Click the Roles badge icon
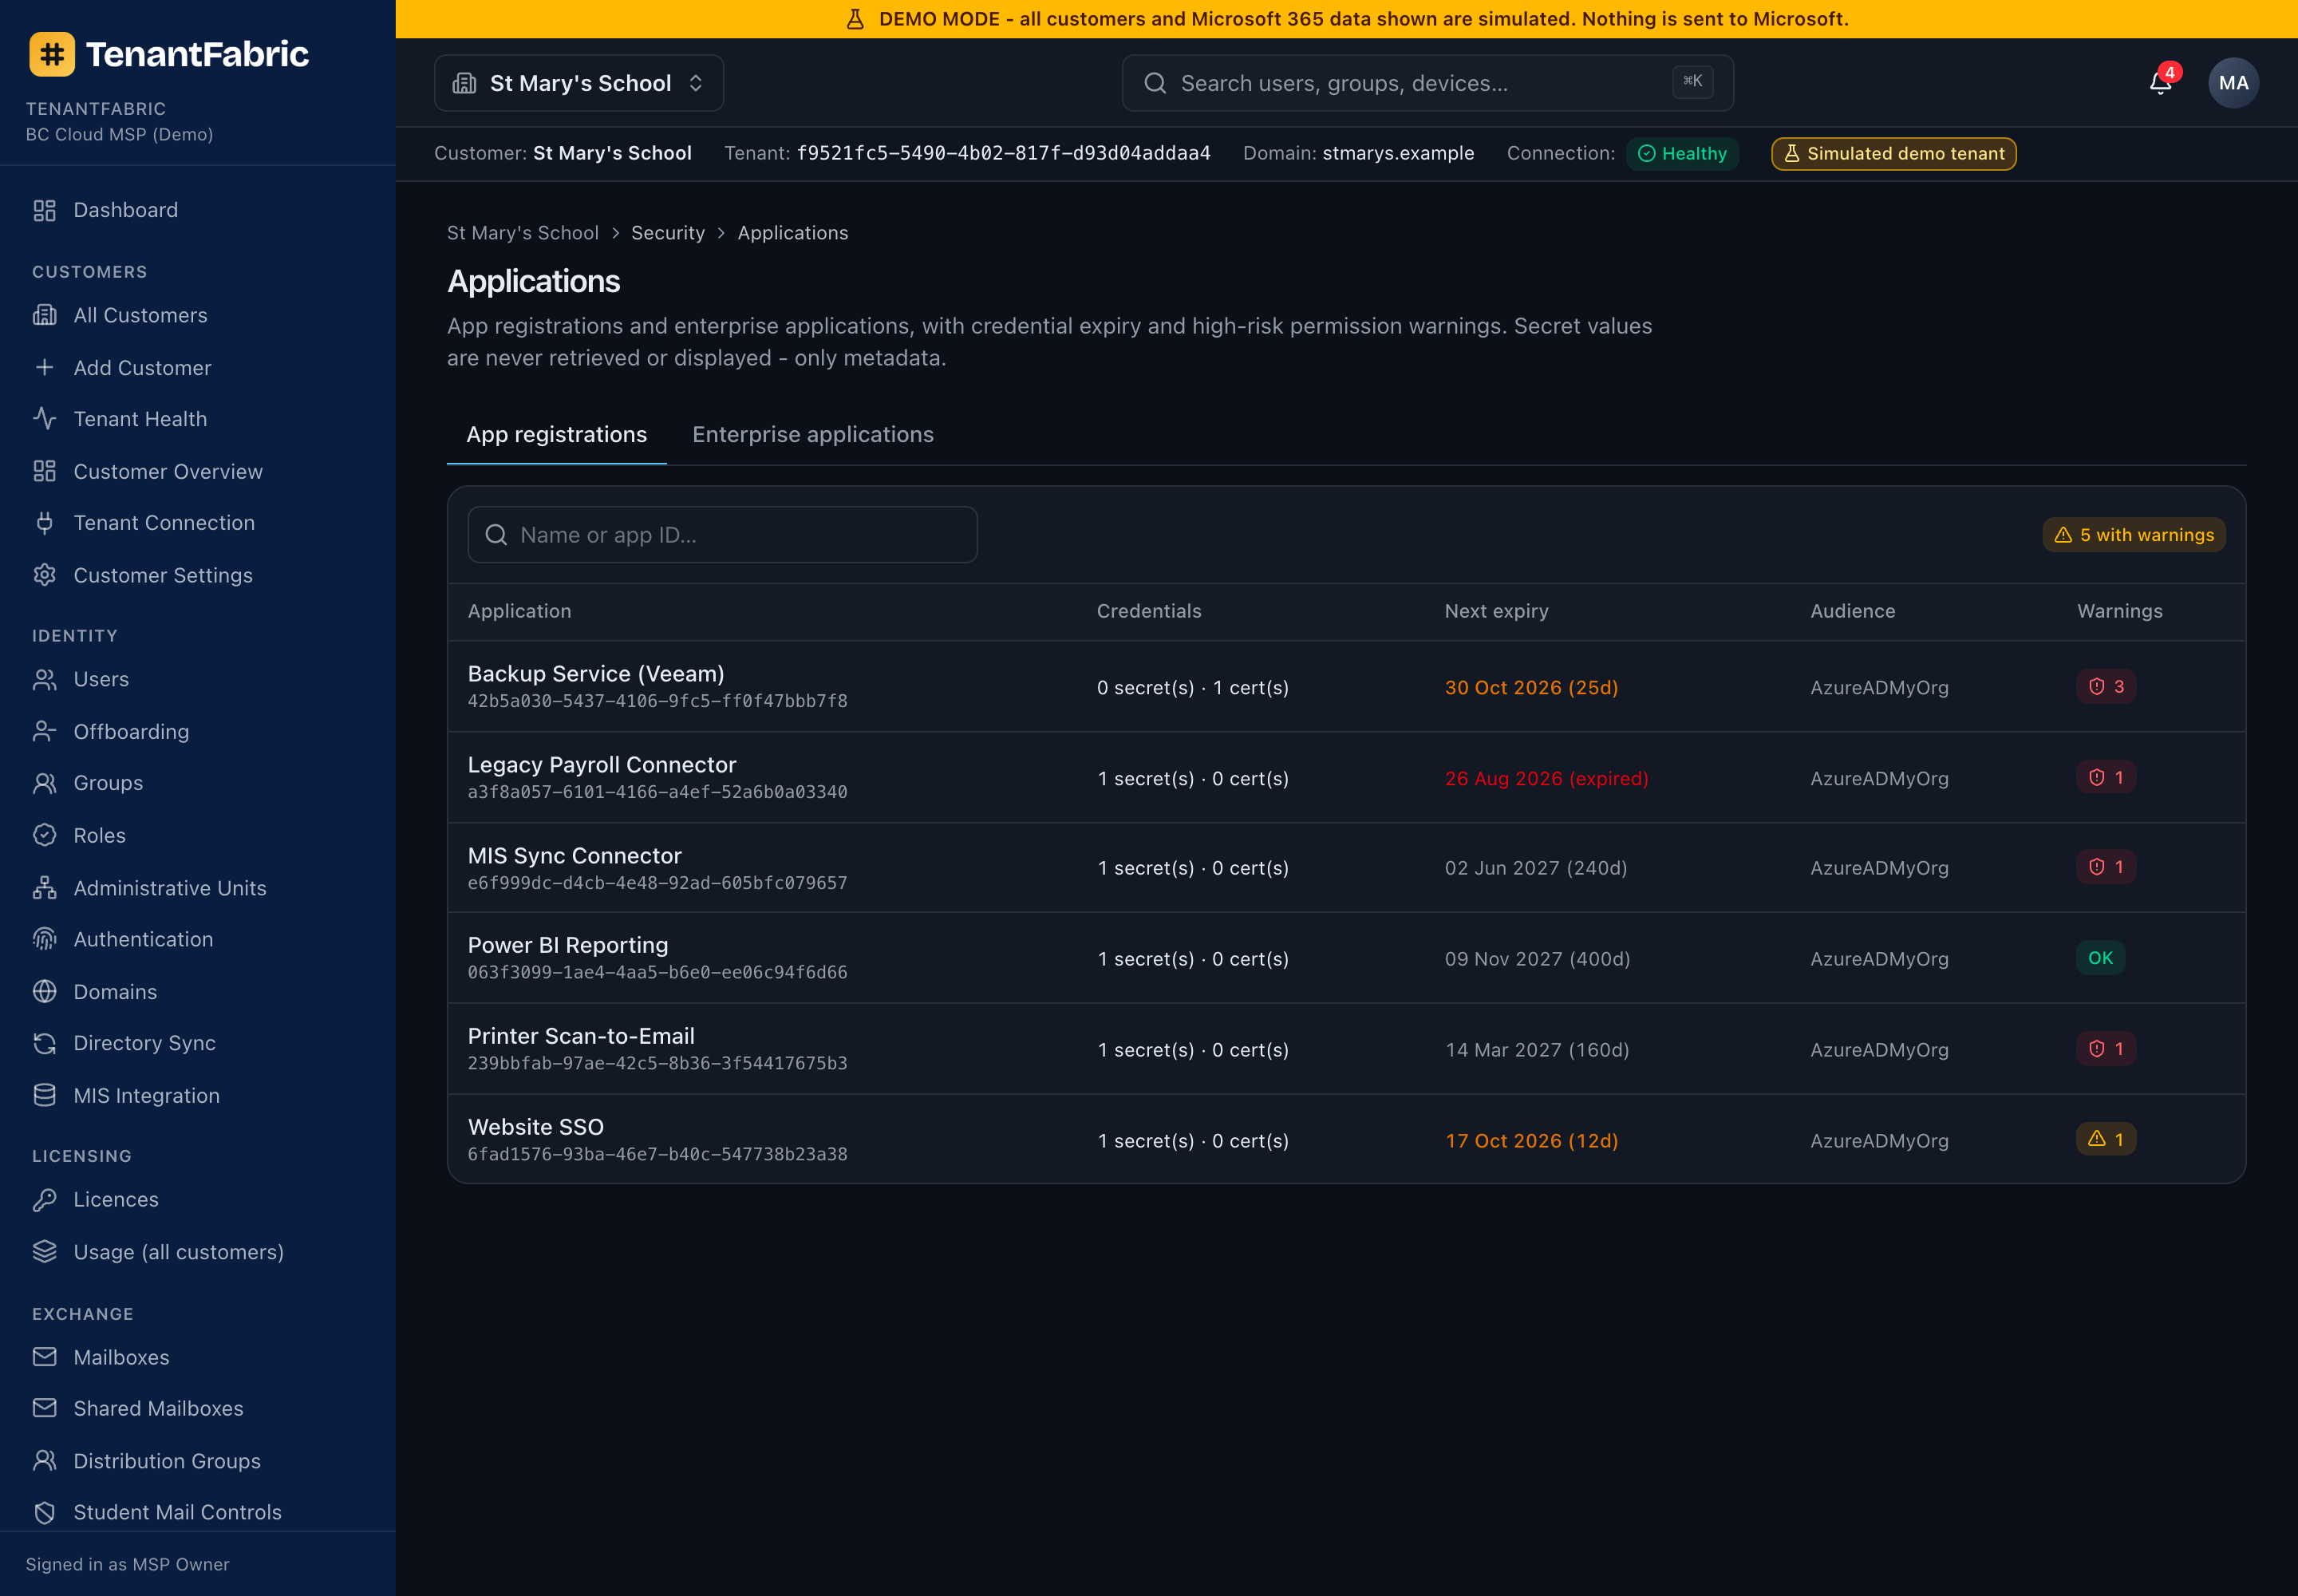The width and height of the screenshot is (2298, 1596). click(44, 835)
